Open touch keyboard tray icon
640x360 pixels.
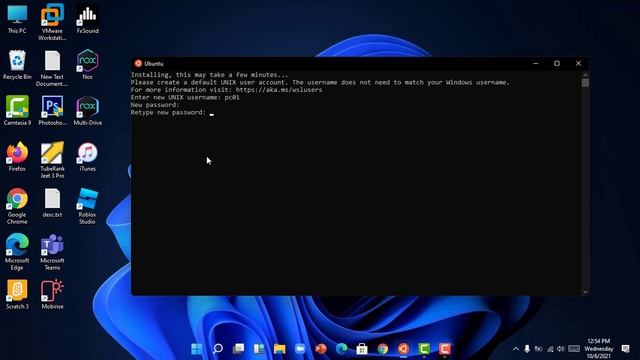click(x=574, y=349)
